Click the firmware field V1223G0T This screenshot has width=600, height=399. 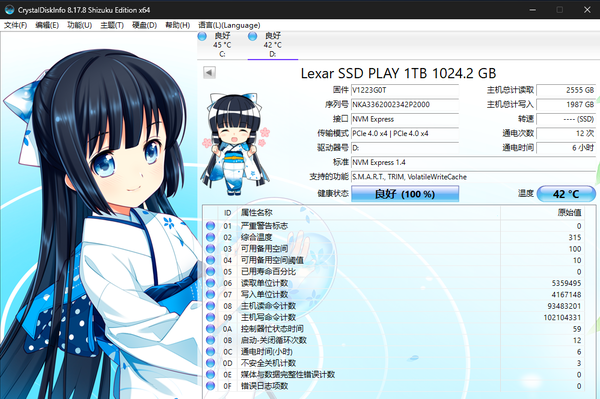[x=405, y=90]
